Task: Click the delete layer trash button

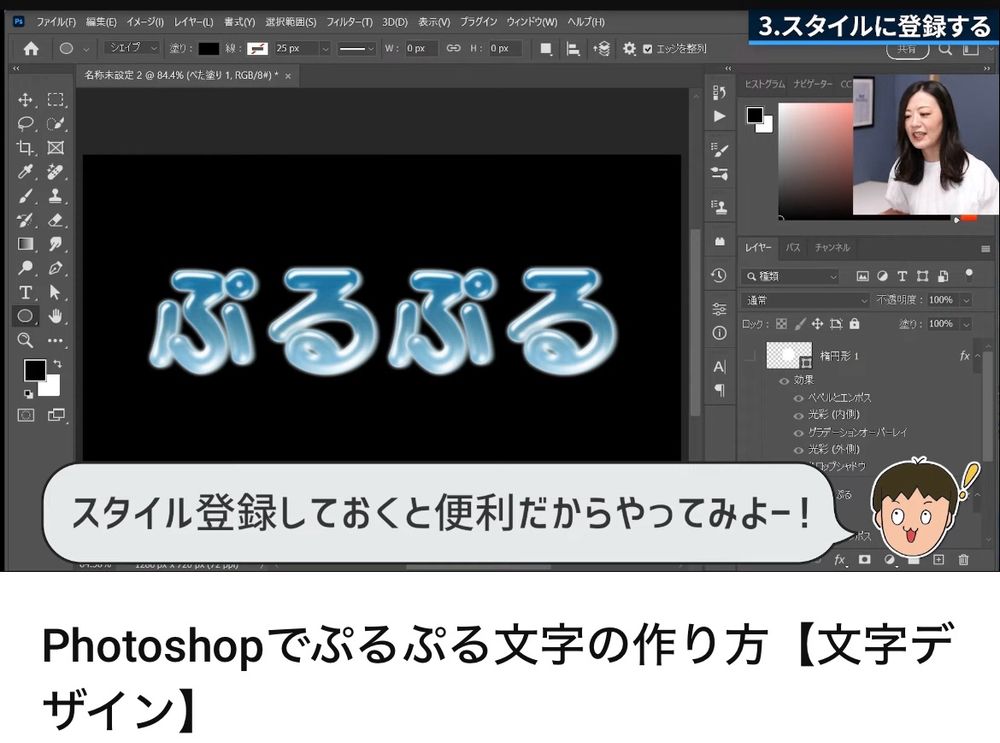Action: [x=963, y=559]
